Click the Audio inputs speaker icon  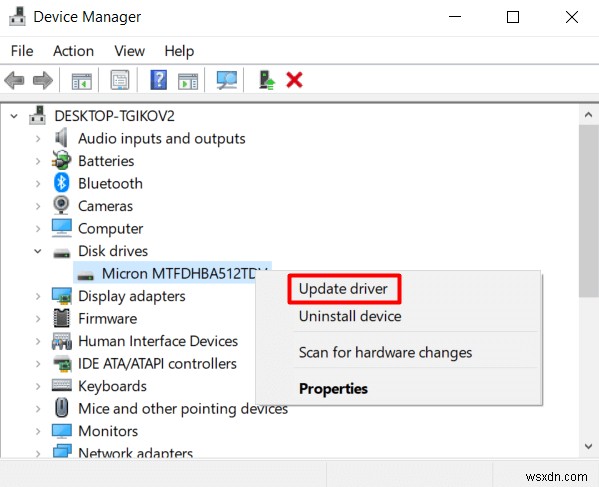61,138
